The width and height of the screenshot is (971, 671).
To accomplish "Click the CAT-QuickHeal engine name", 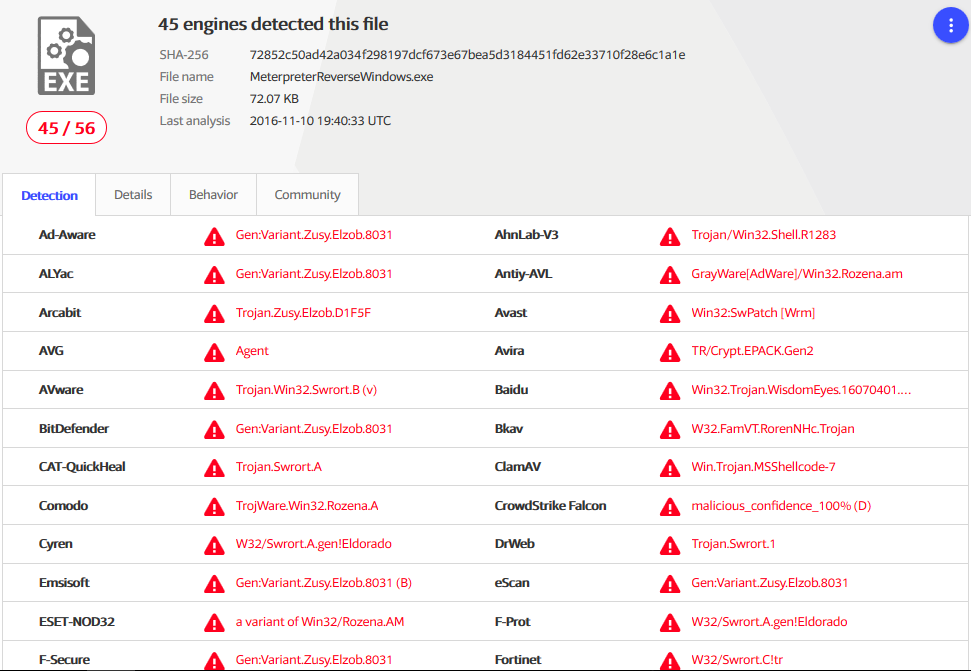I will 82,467.
